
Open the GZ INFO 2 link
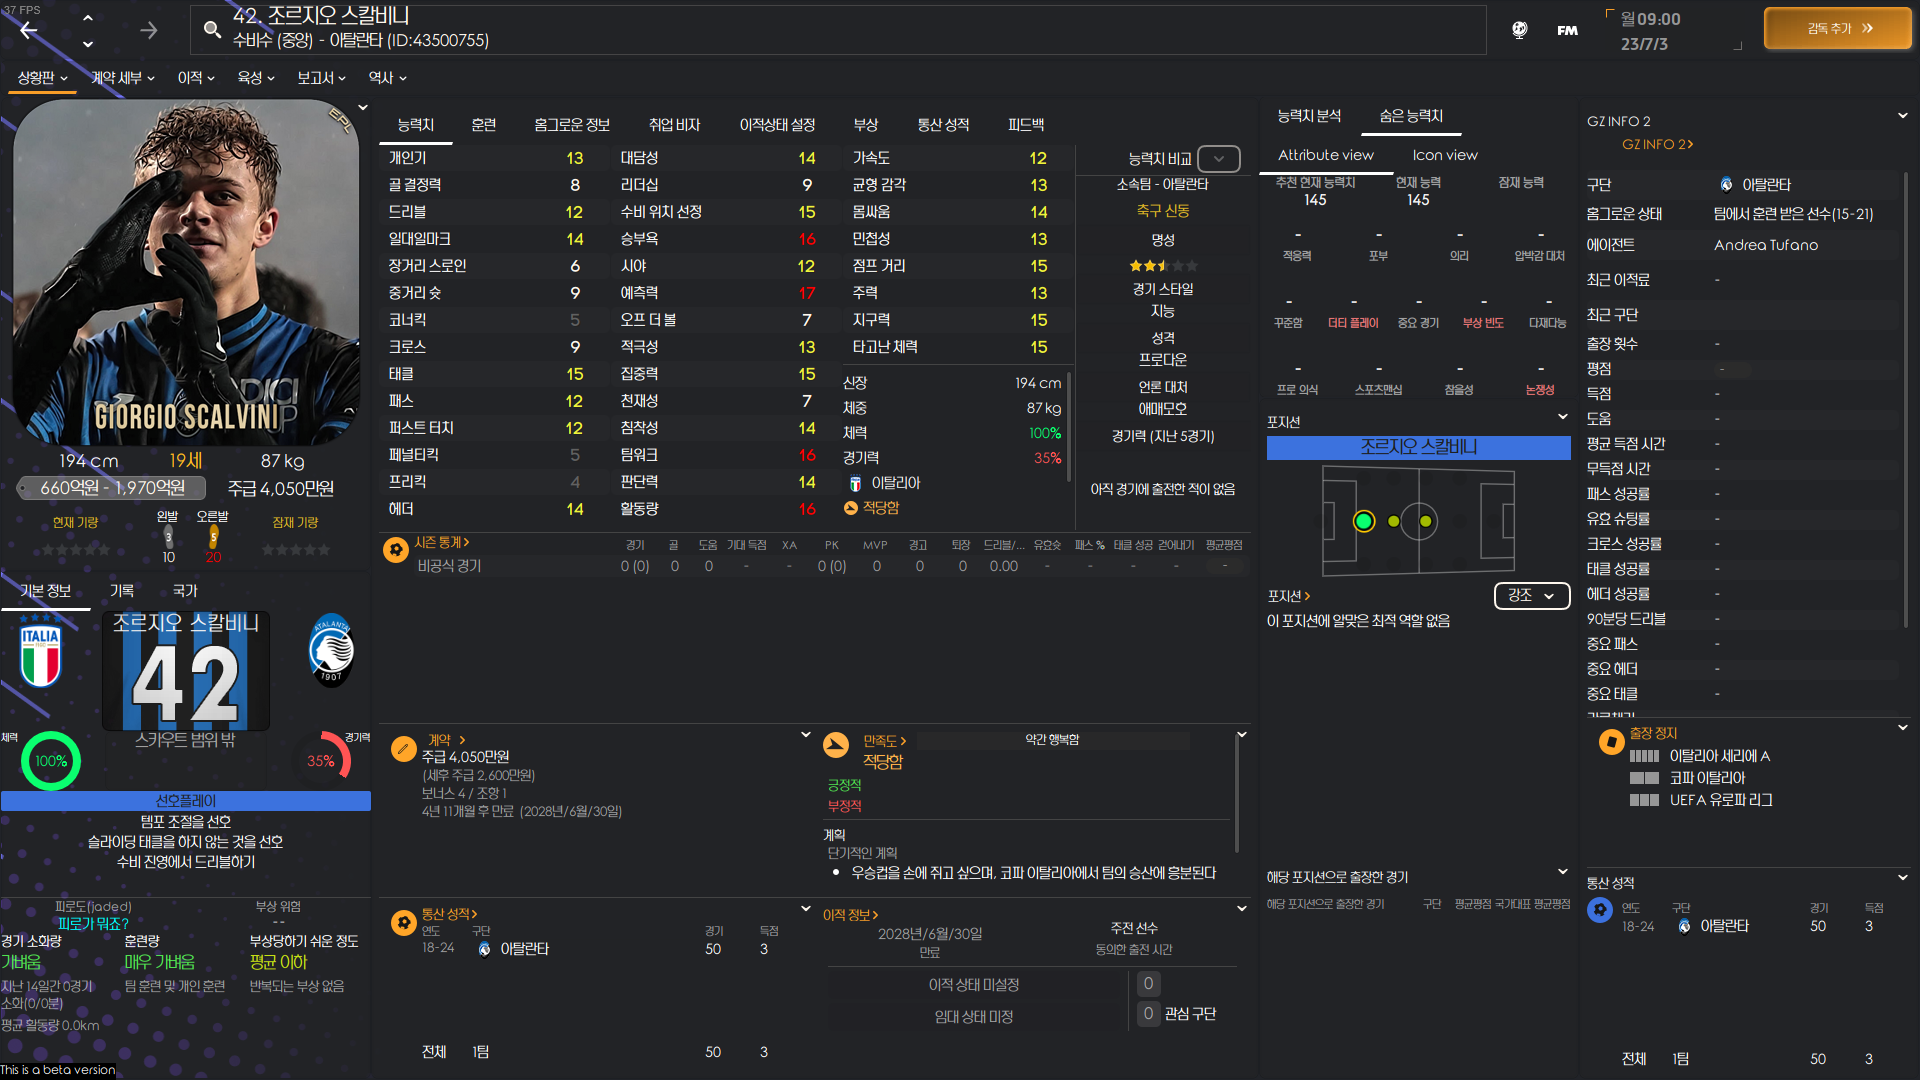click(1656, 144)
